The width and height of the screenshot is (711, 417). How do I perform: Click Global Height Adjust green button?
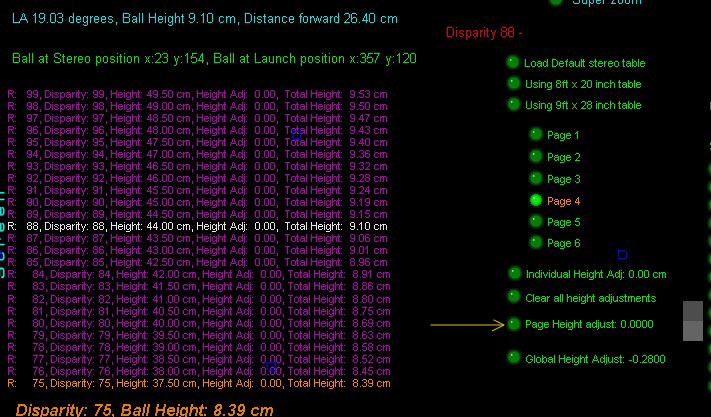pyautogui.click(x=514, y=358)
